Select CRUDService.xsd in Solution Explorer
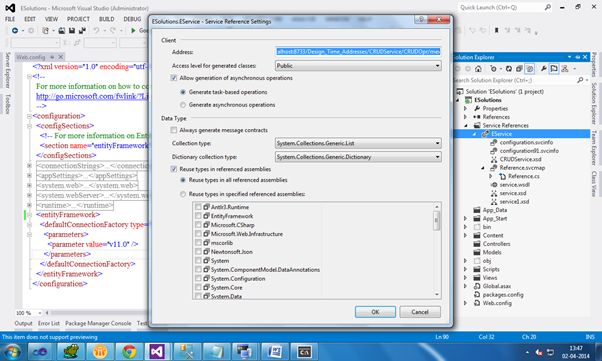Image resolution: width=602 pixels, height=361 pixels. click(520, 159)
